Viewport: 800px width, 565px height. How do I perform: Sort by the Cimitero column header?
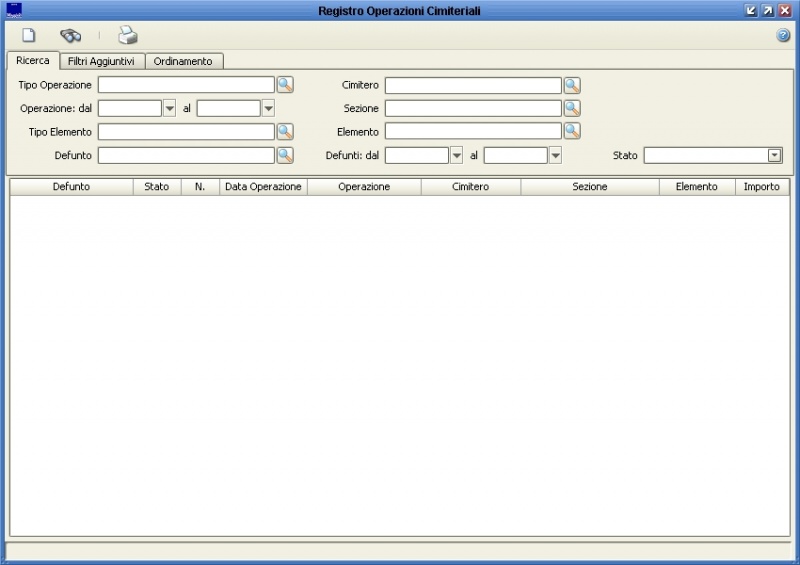[x=470, y=187]
